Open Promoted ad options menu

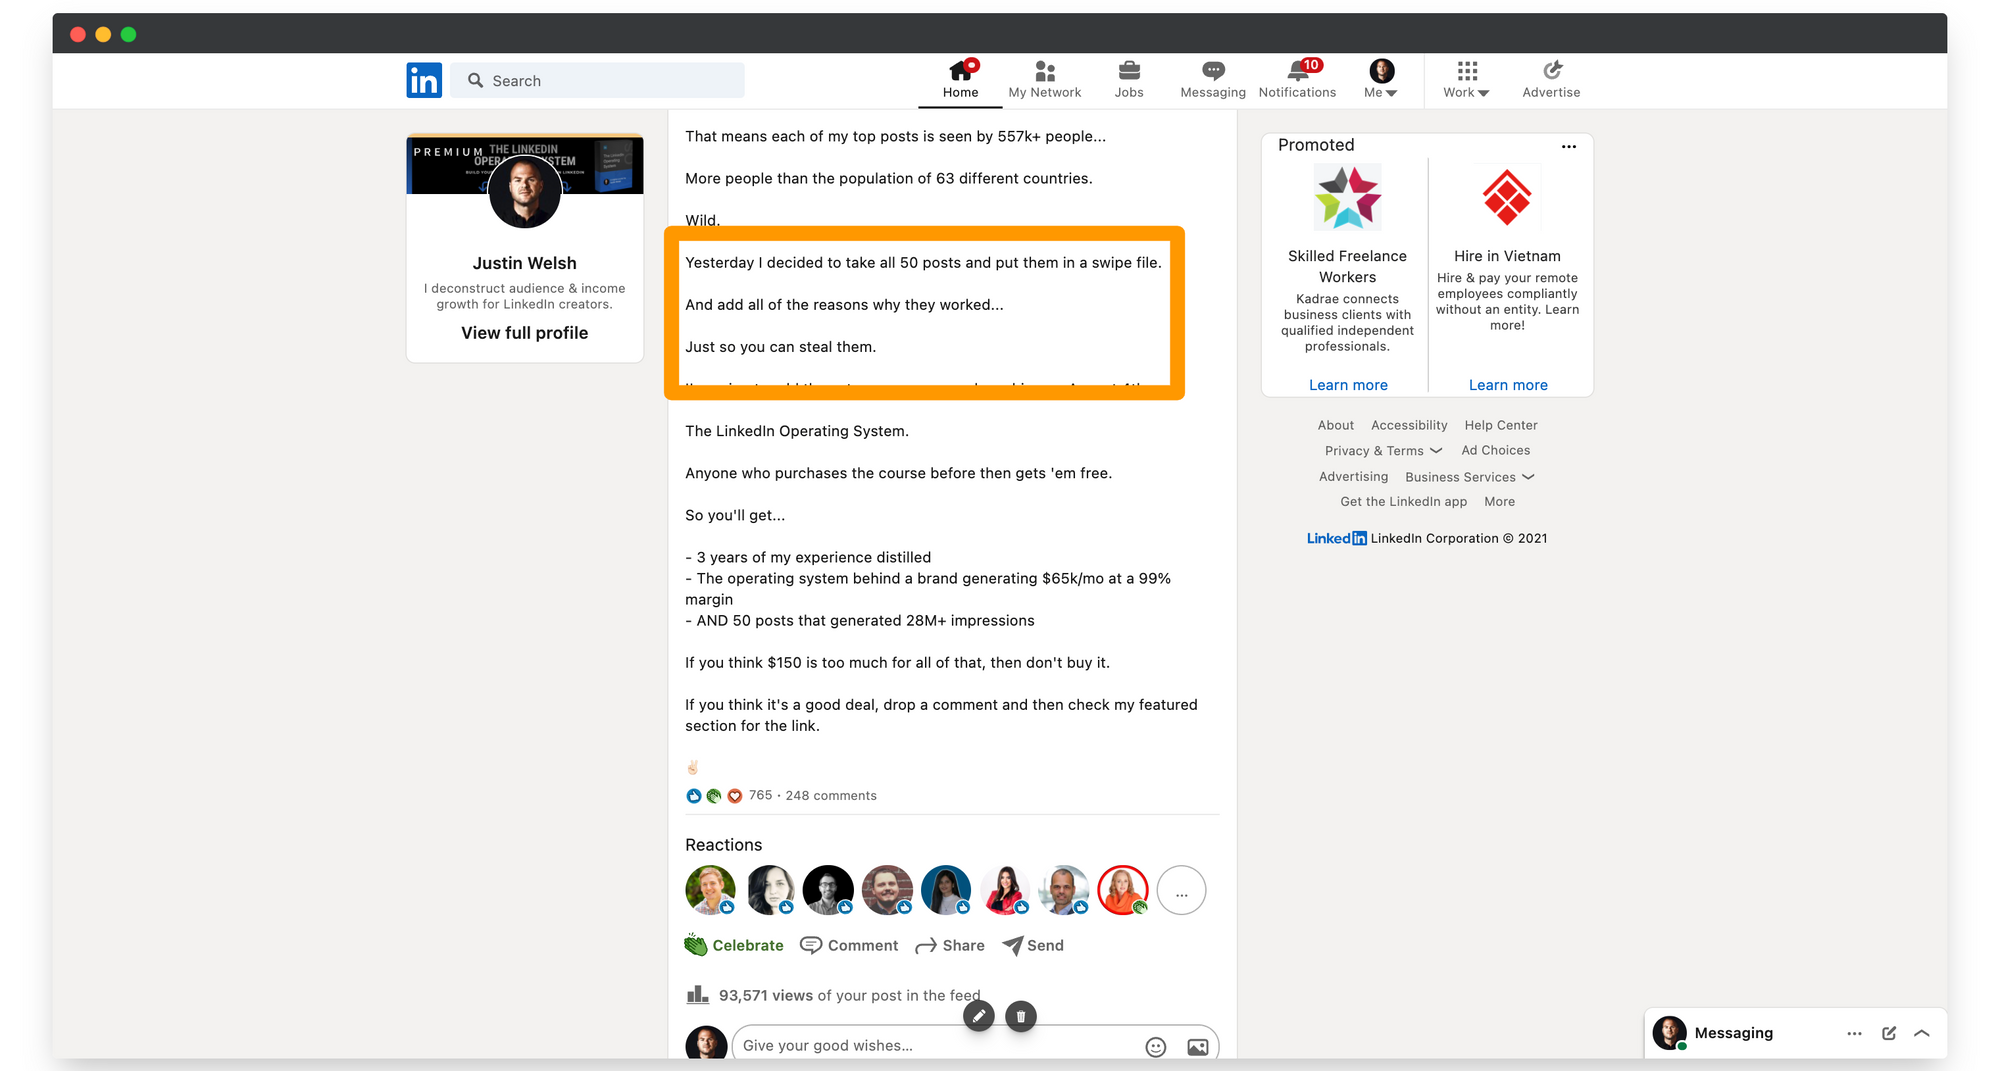(x=1569, y=147)
